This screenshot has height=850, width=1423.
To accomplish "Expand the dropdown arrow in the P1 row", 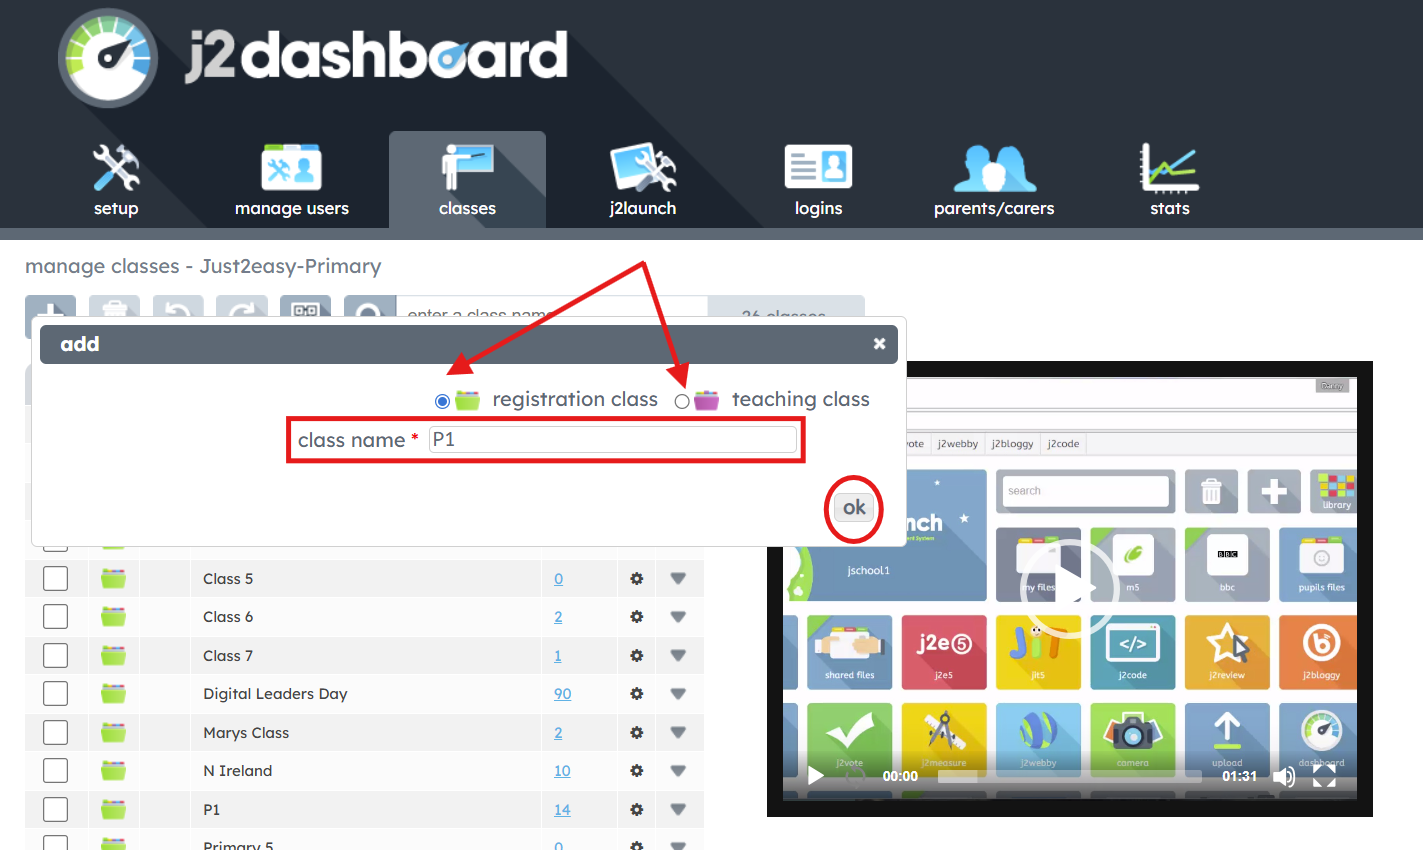I will [678, 810].
